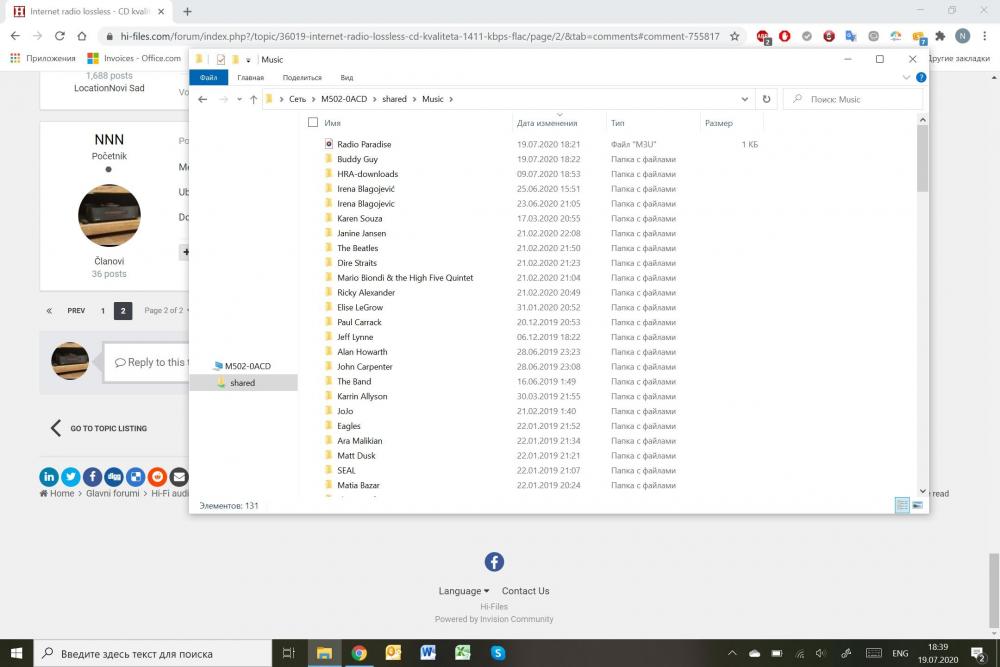The width and height of the screenshot is (1000, 667).
Task: Select the HRA-downloads folder
Action: [367, 173]
